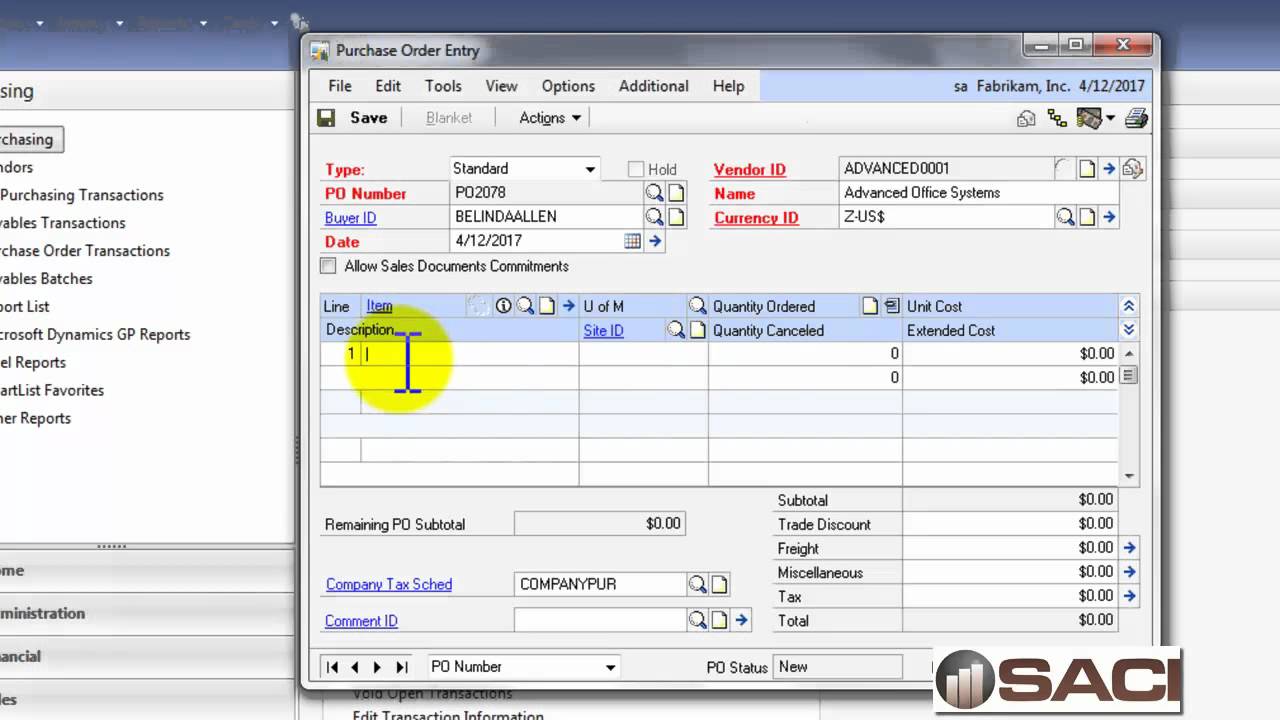Click the Vendor ID note icon
The width and height of the screenshot is (1280, 720).
click(1087, 169)
